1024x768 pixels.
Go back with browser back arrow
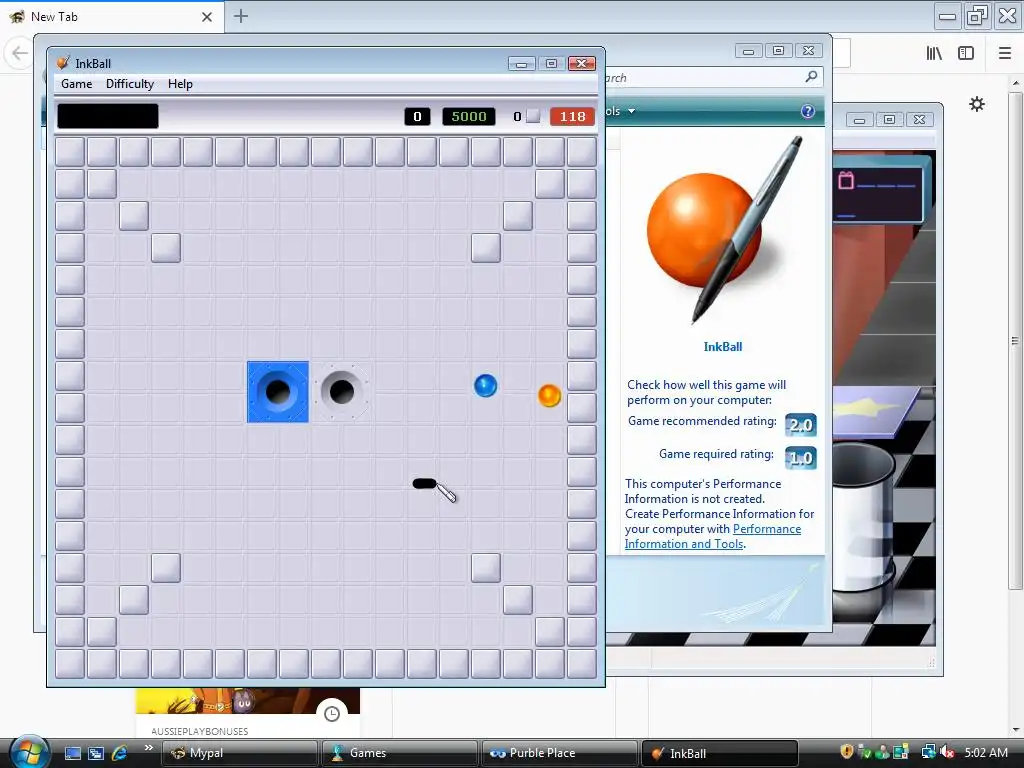pos(20,53)
